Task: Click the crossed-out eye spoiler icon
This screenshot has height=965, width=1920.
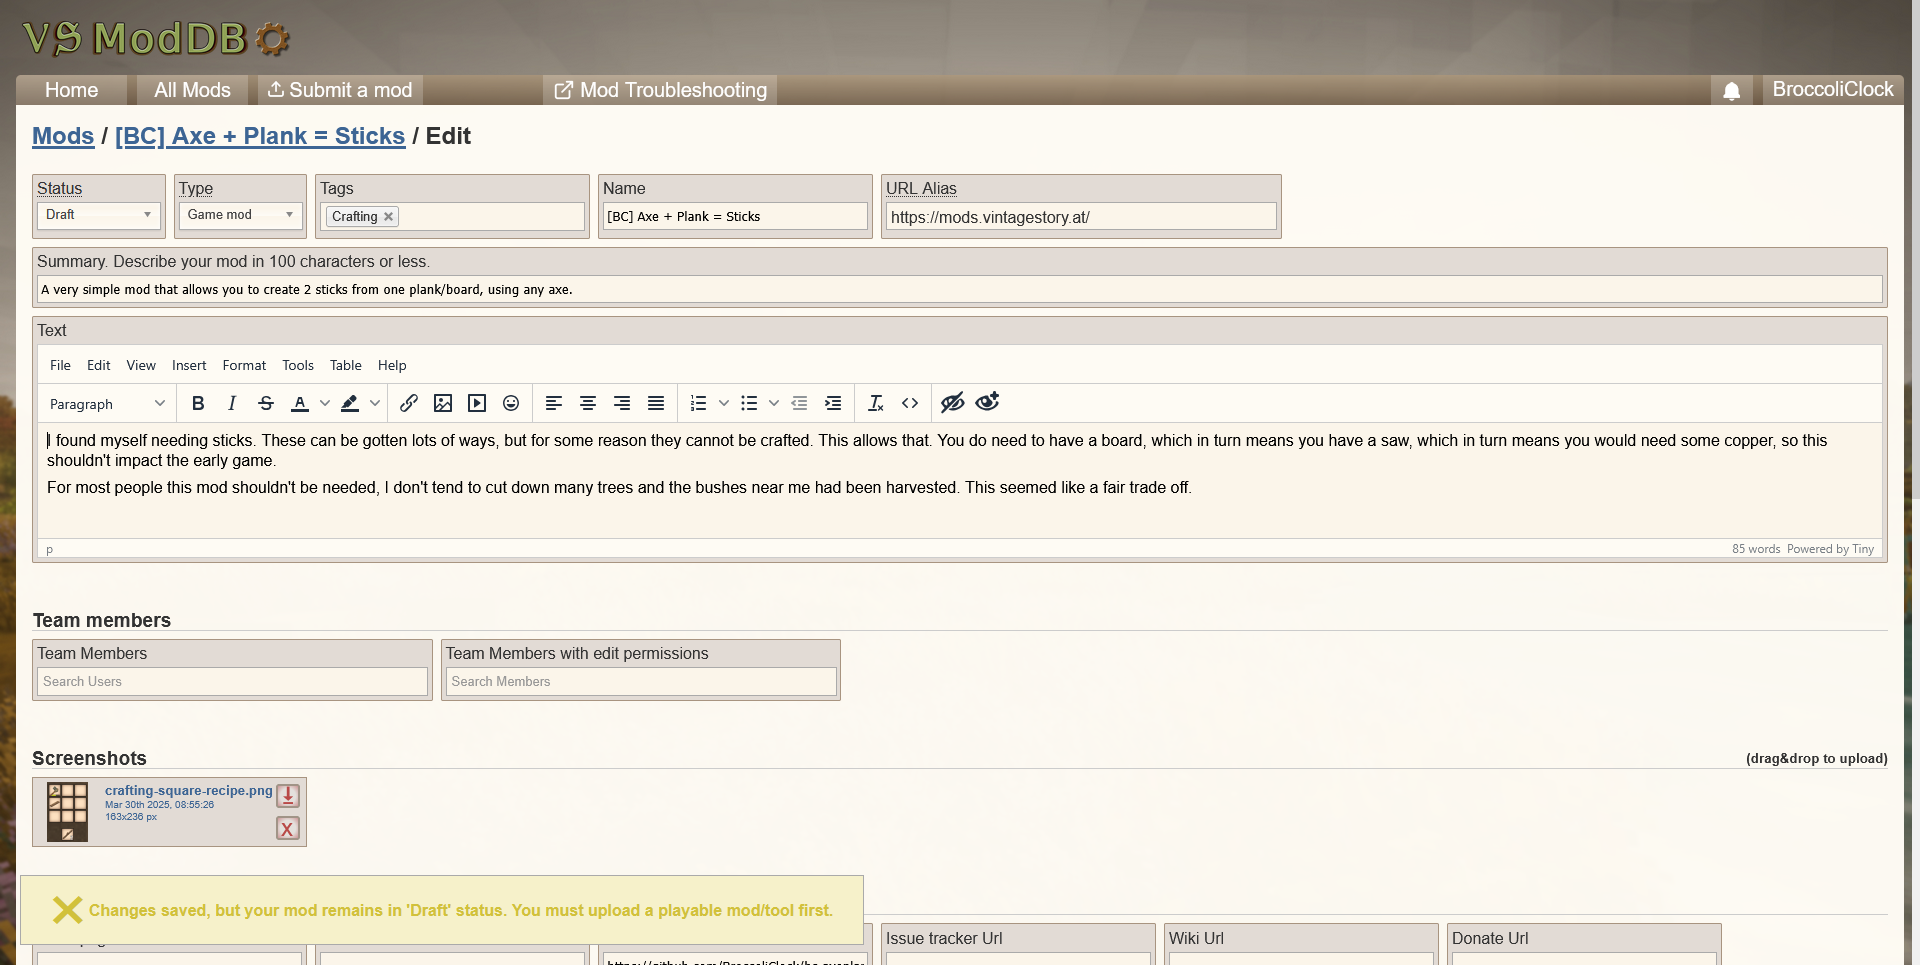Action: click(952, 403)
